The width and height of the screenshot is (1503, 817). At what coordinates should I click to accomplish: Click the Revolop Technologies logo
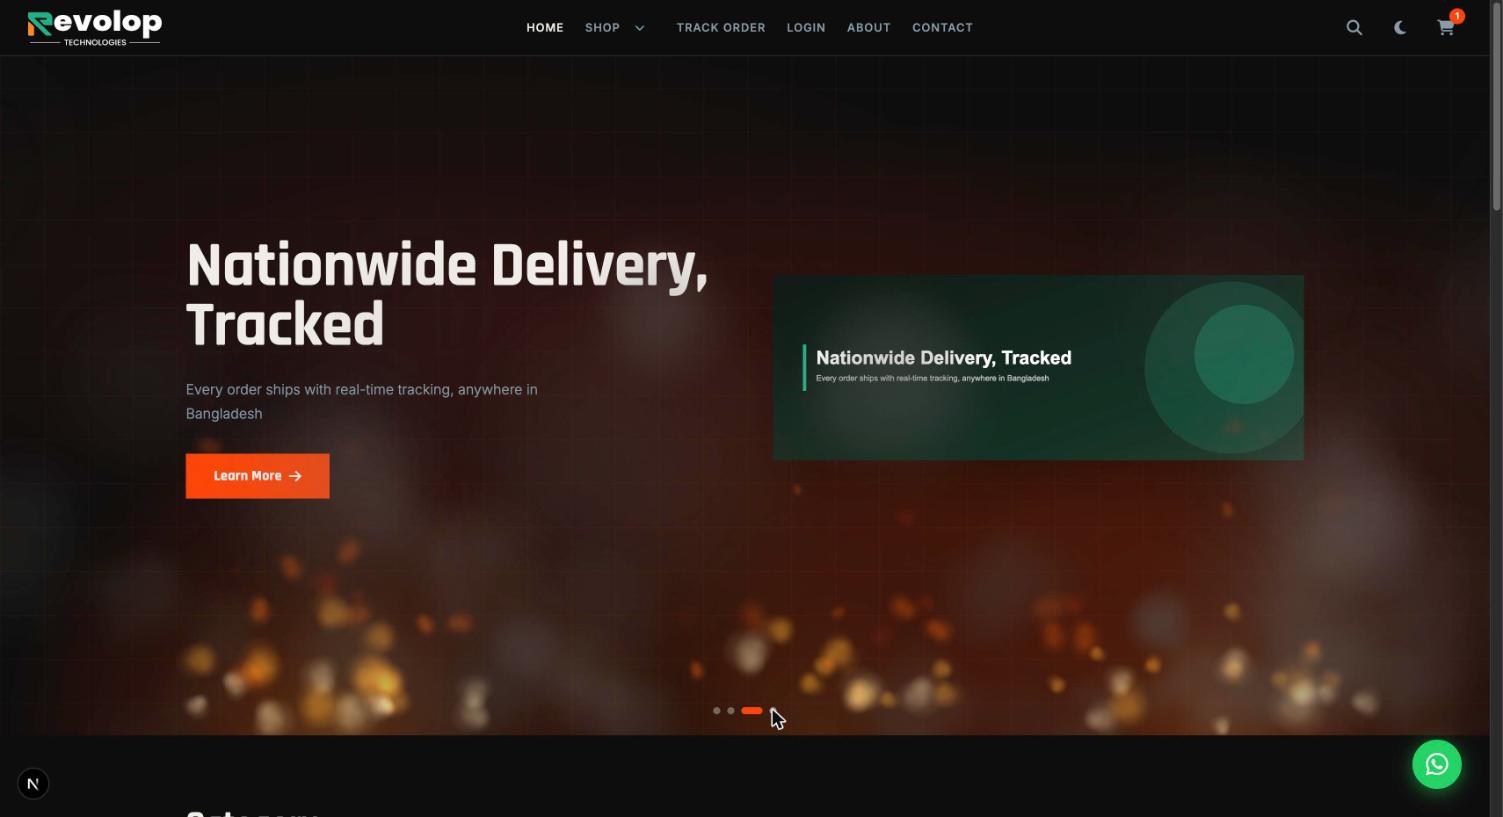tap(95, 28)
